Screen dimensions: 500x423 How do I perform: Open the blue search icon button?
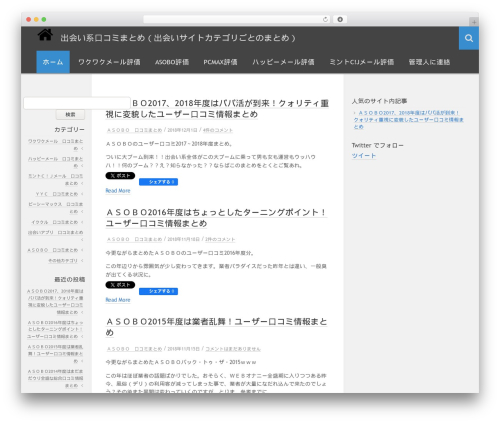point(469,38)
